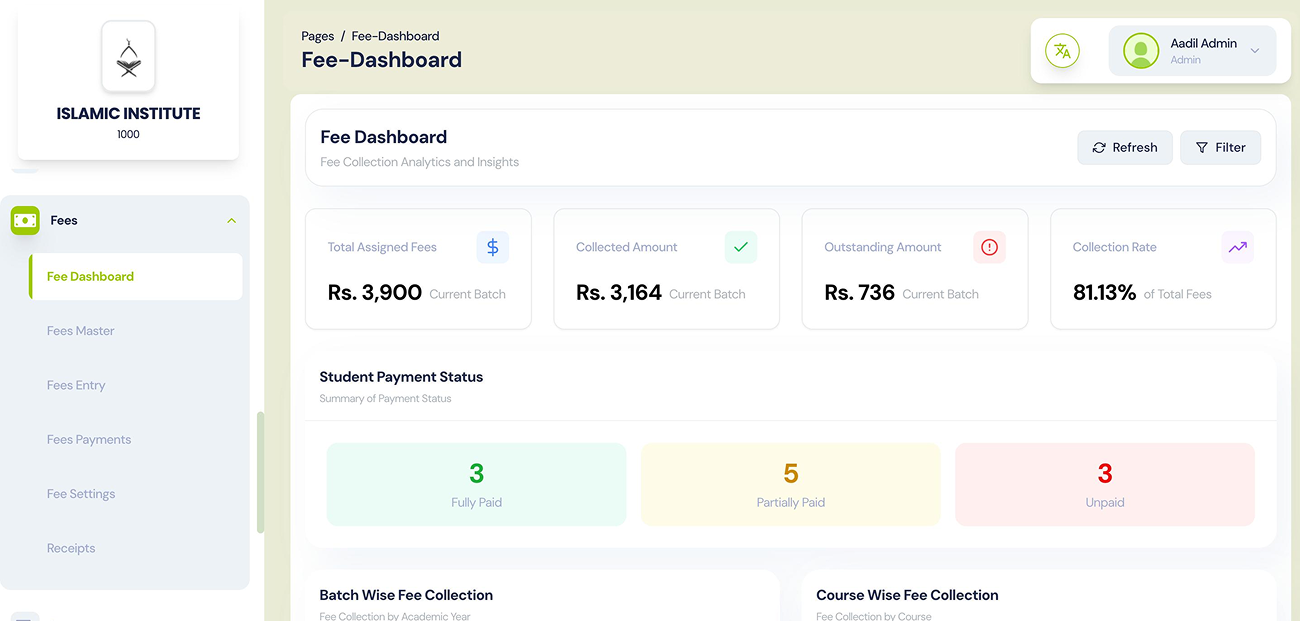Click the Pages breadcrumb link
This screenshot has height=621, width=1300.
[318, 36]
